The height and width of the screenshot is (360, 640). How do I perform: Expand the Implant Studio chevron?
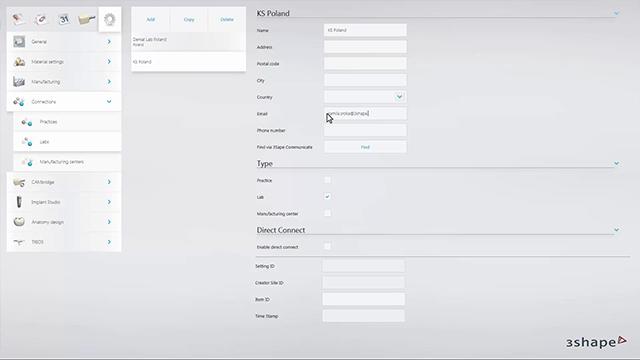(x=109, y=202)
